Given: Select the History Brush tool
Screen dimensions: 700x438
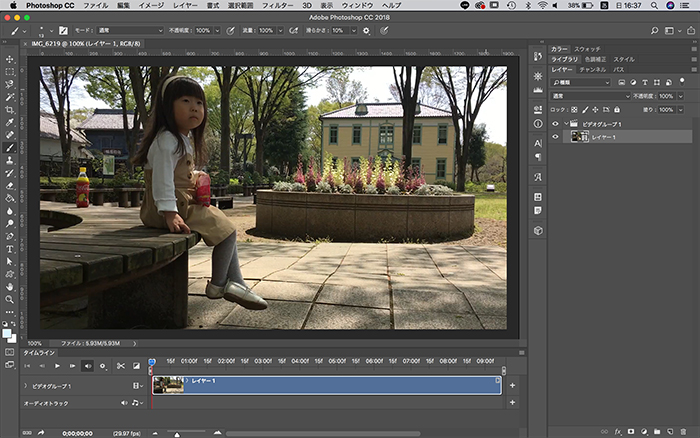Looking at the screenshot, I should click(x=9, y=173).
